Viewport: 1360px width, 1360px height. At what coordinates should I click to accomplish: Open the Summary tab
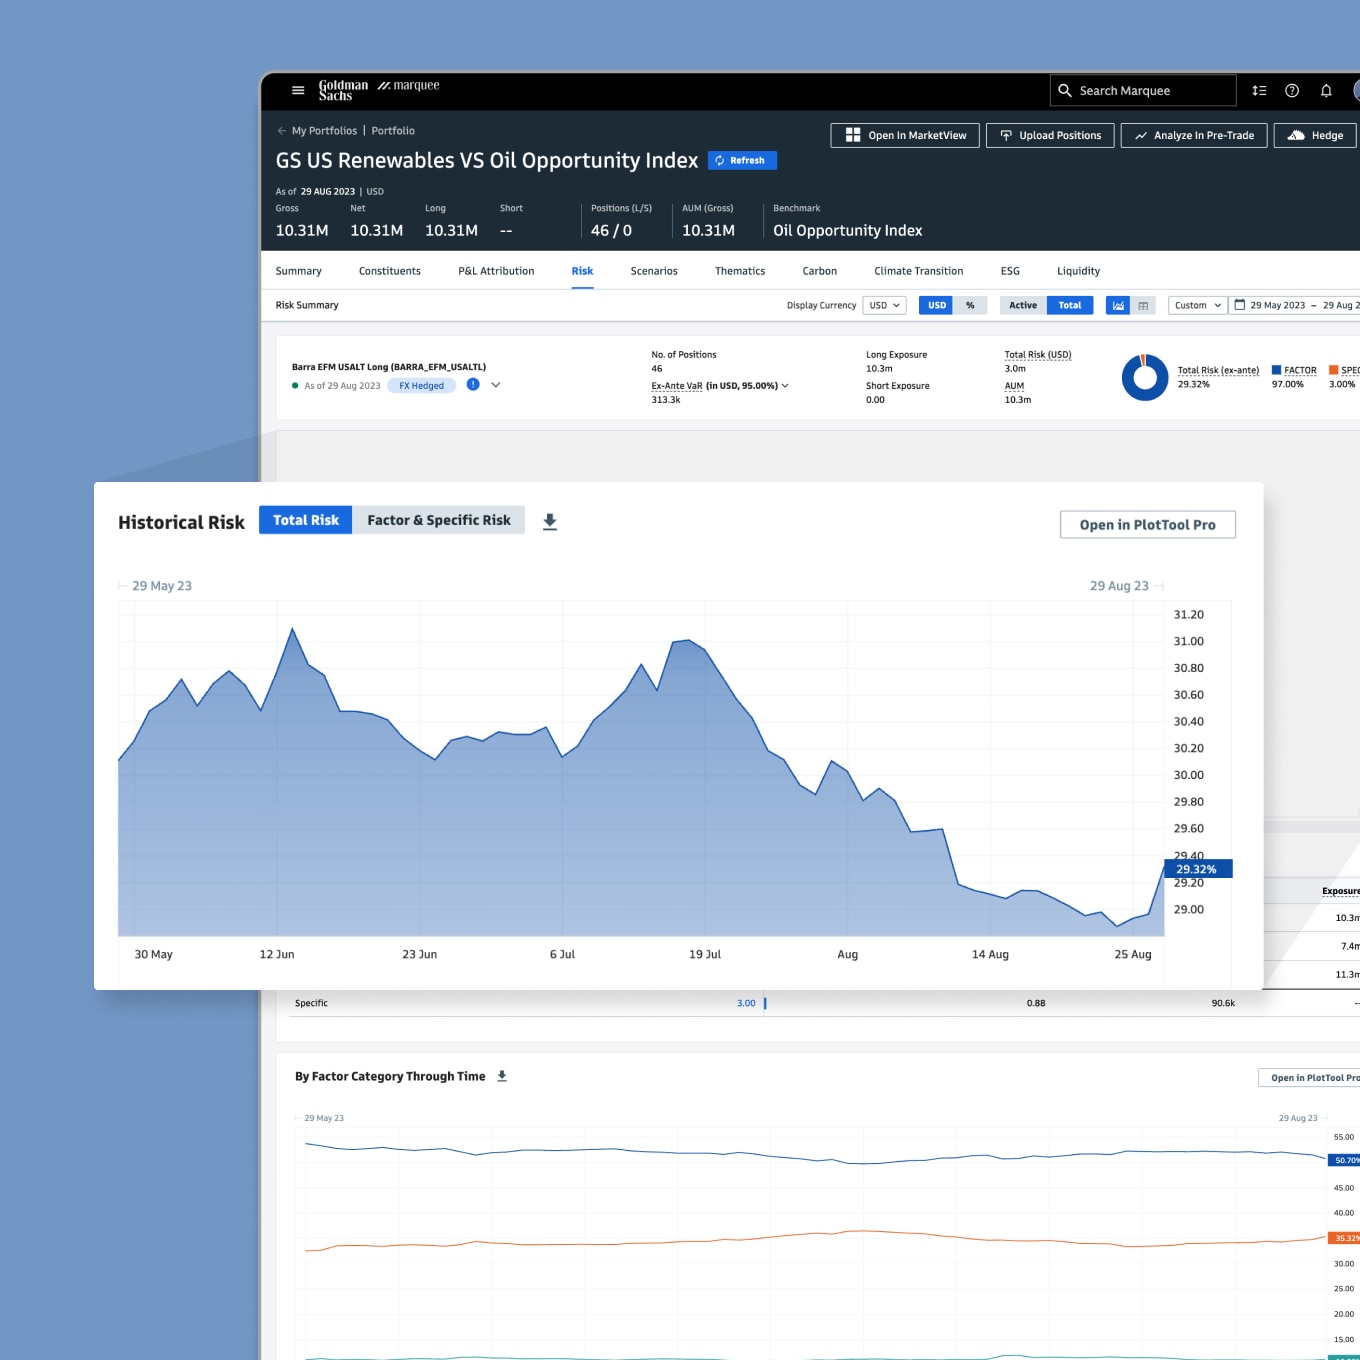point(299,271)
